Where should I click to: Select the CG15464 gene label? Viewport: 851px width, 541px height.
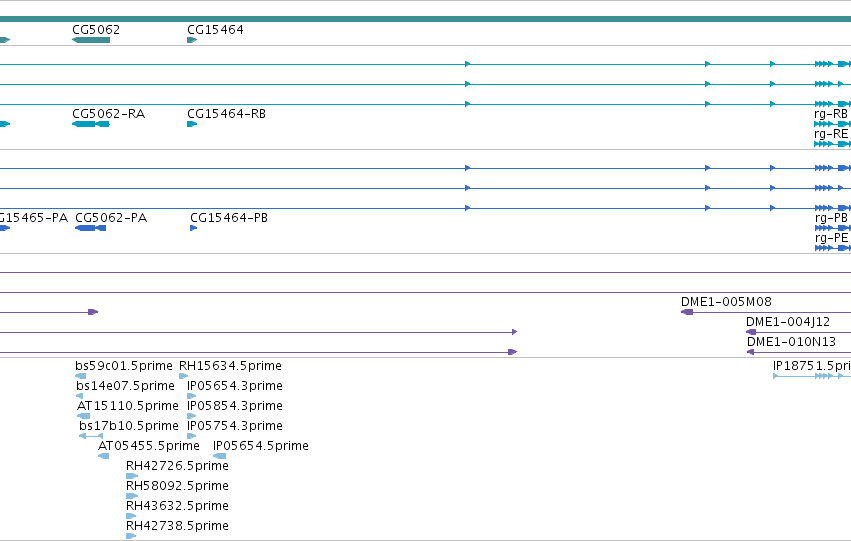pos(215,29)
